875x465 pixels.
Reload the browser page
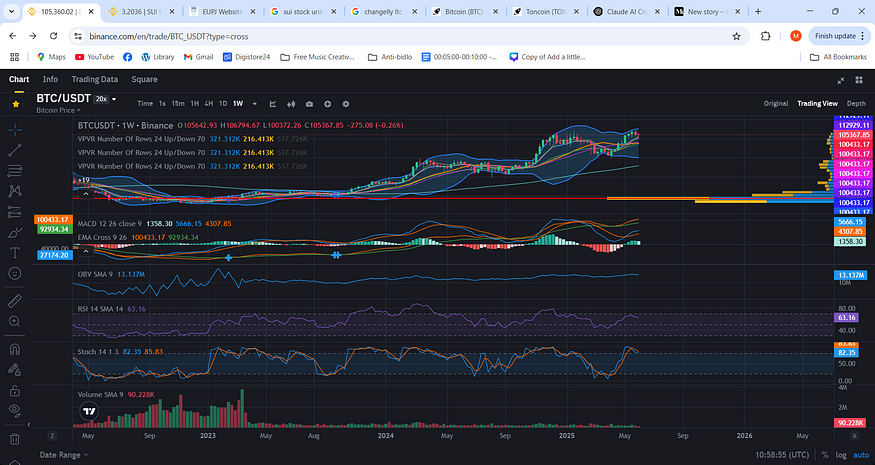(54, 36)
